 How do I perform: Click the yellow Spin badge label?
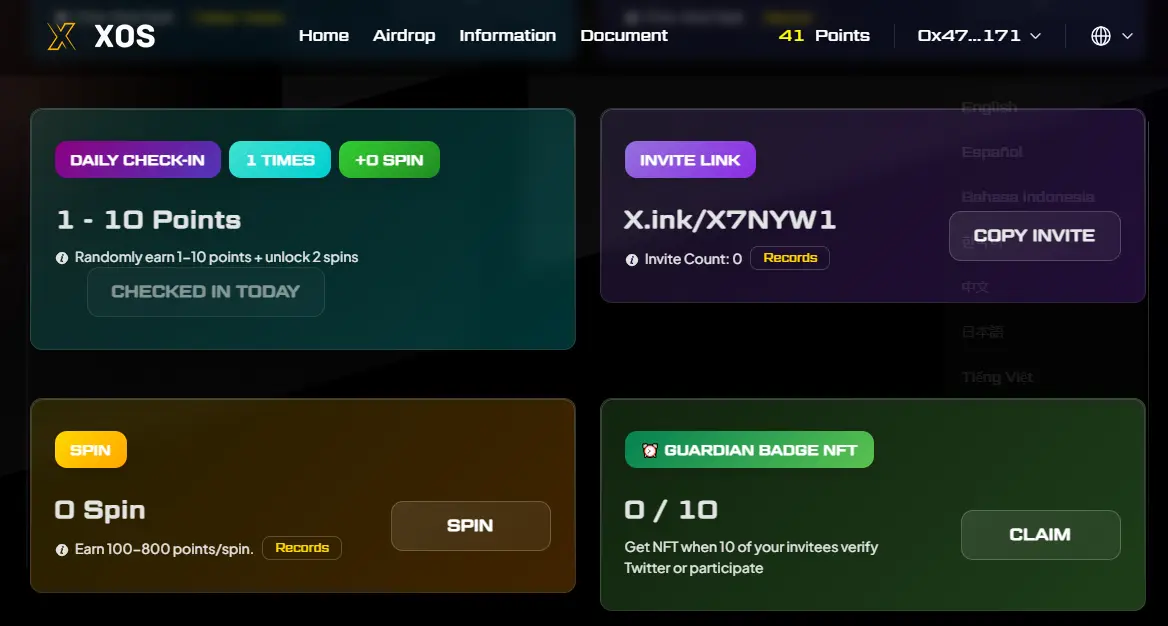(91, 450)
